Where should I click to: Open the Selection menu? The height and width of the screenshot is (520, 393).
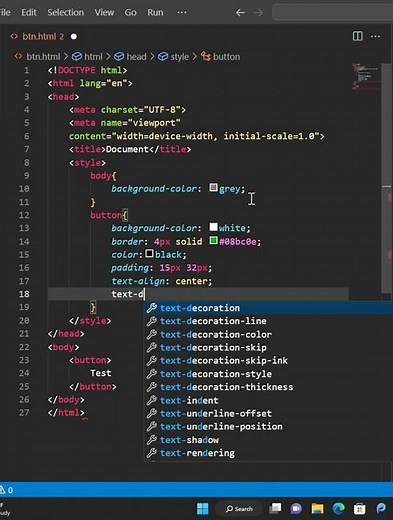pos(66,13)
